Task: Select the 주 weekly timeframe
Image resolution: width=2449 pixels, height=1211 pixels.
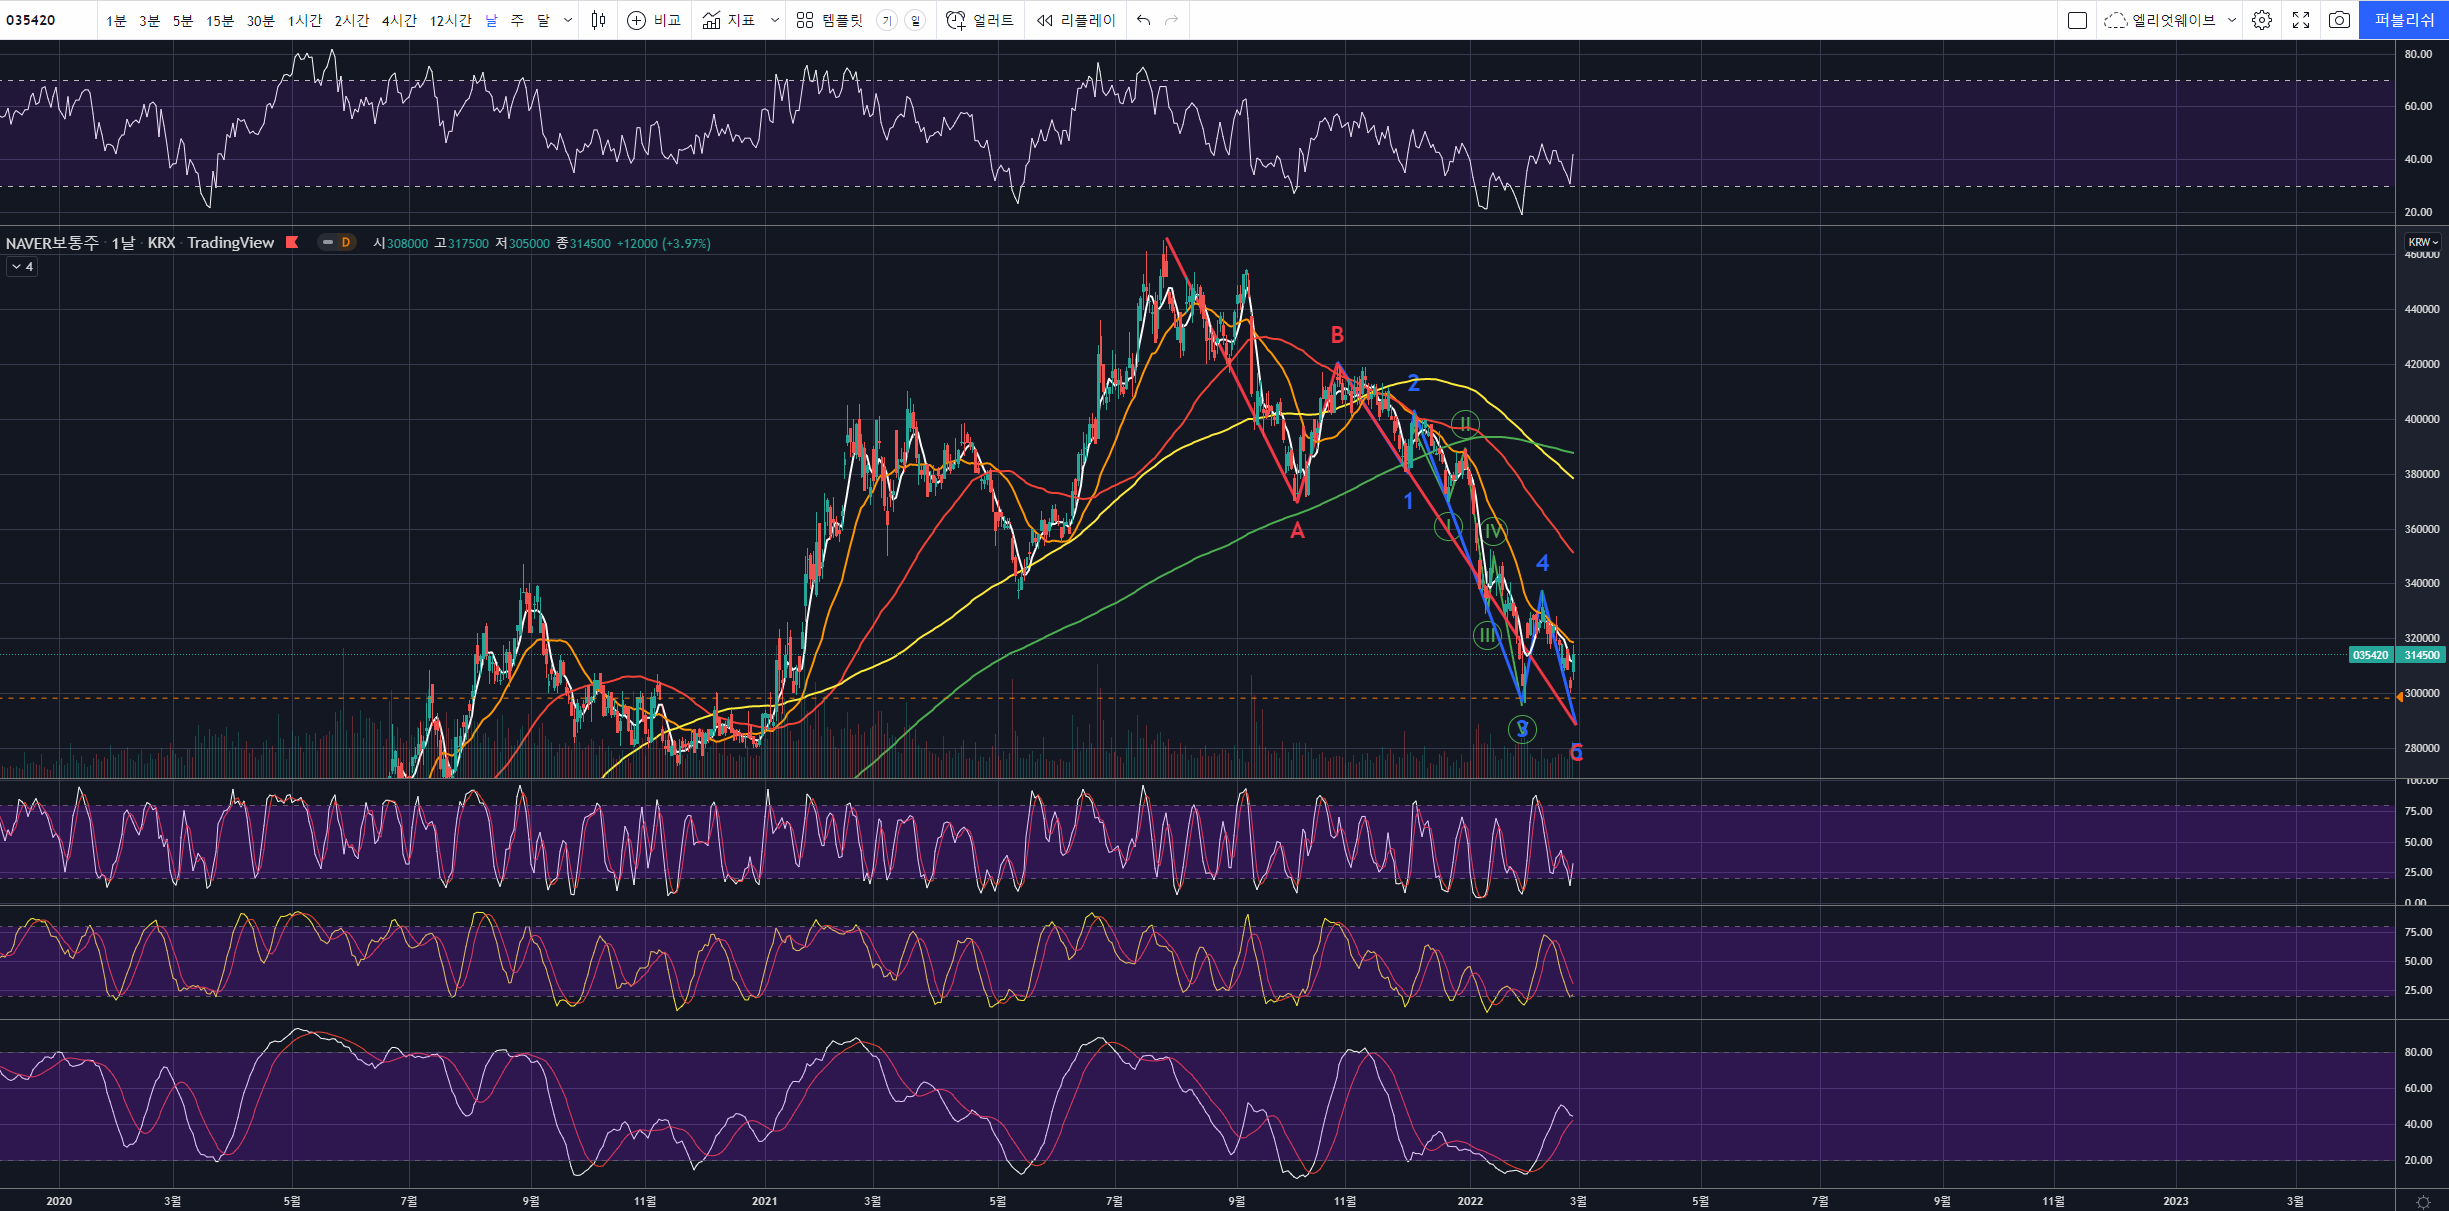Action: coord(517,20)
